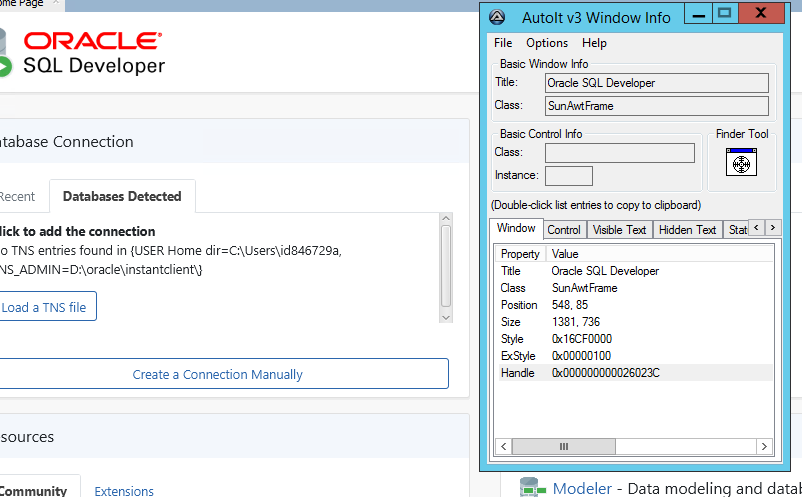
Task: Click the Oracle SQL Developer logo
Action: (x=82, y=54)
